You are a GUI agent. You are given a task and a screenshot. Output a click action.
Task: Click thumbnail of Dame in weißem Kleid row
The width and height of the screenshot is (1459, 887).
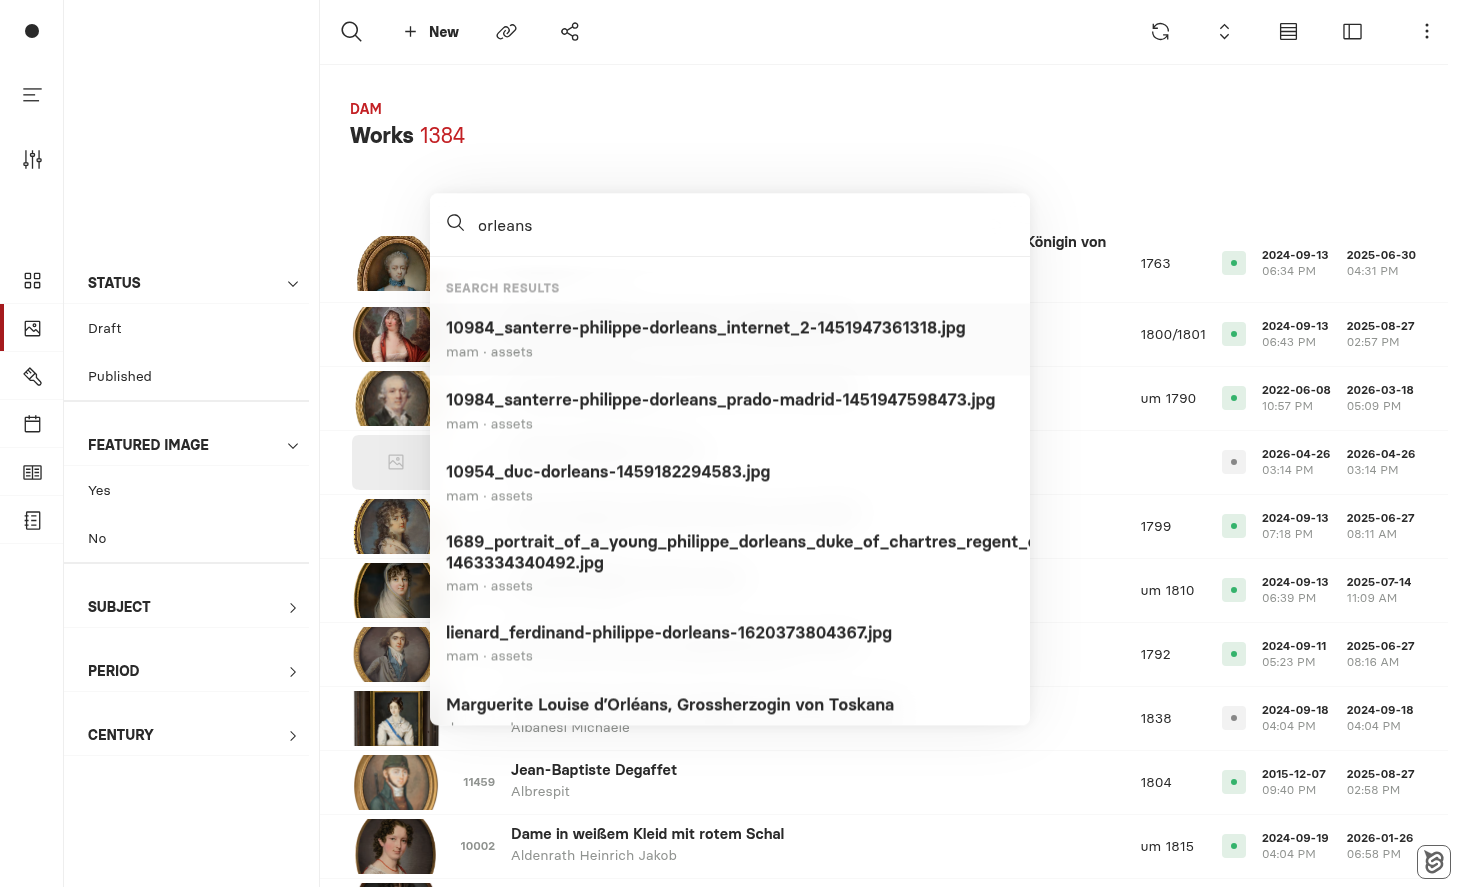(x=396, y=846)
